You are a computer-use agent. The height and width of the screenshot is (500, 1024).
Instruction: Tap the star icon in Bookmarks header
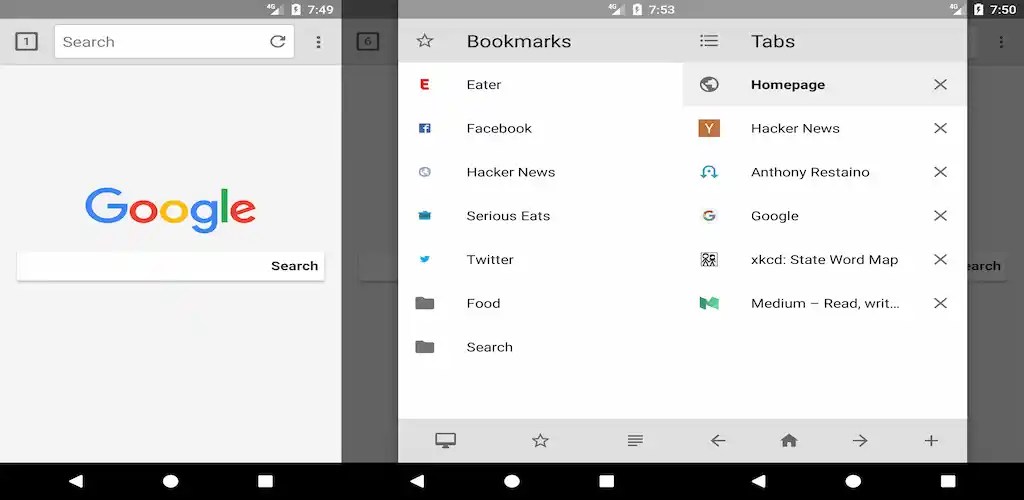(424, 41)
